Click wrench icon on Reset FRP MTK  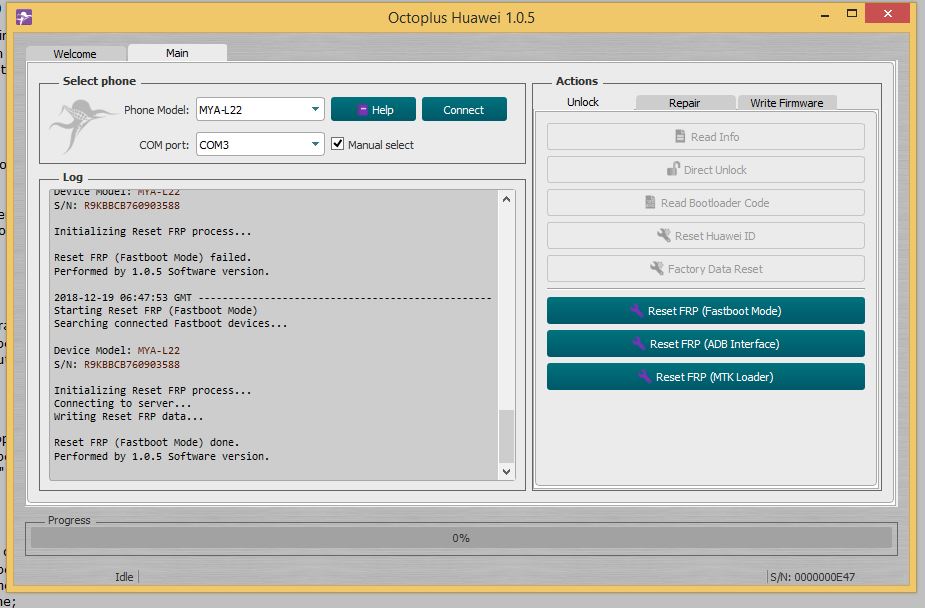tap(644, 376)
